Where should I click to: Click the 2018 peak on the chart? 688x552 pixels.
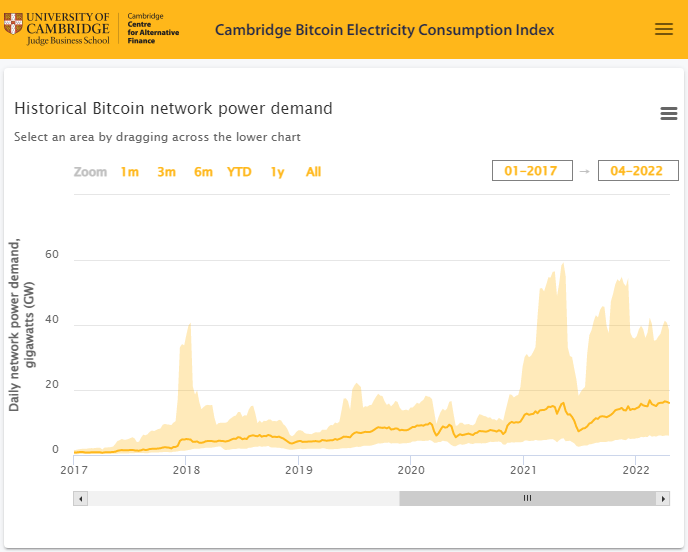[x=188, y=326]
